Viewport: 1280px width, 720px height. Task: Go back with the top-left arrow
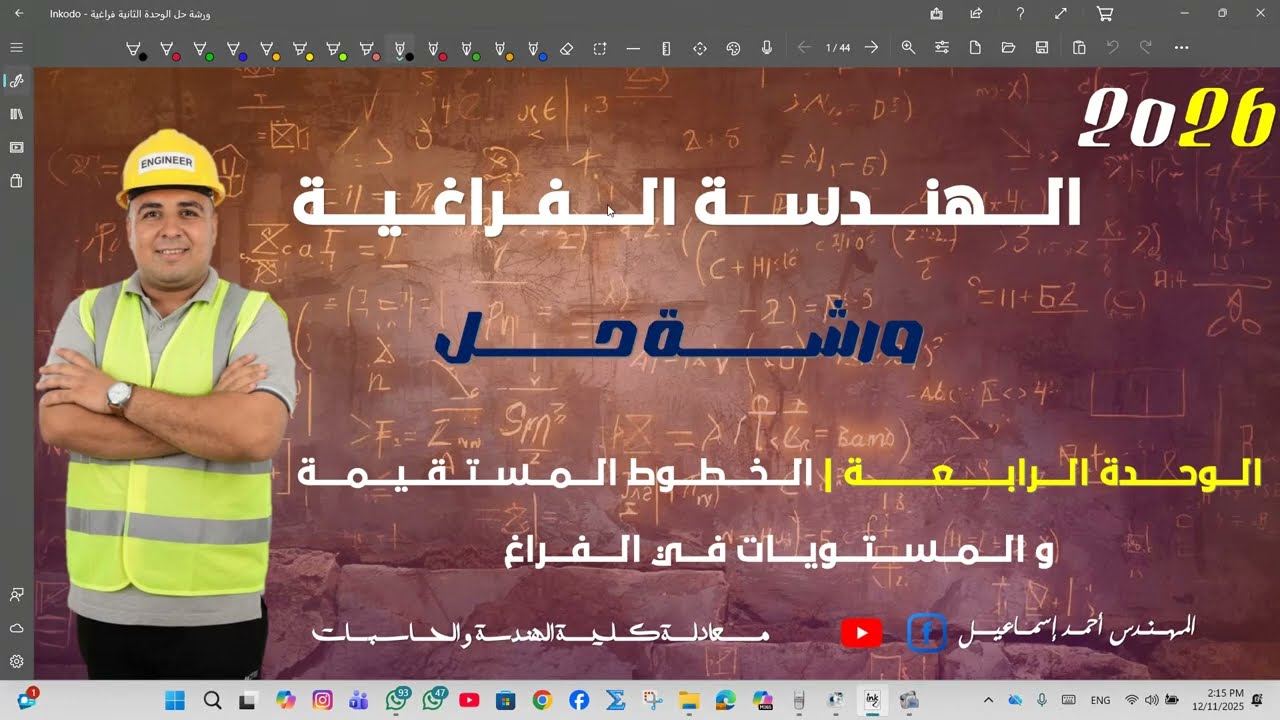click(18, 14)
